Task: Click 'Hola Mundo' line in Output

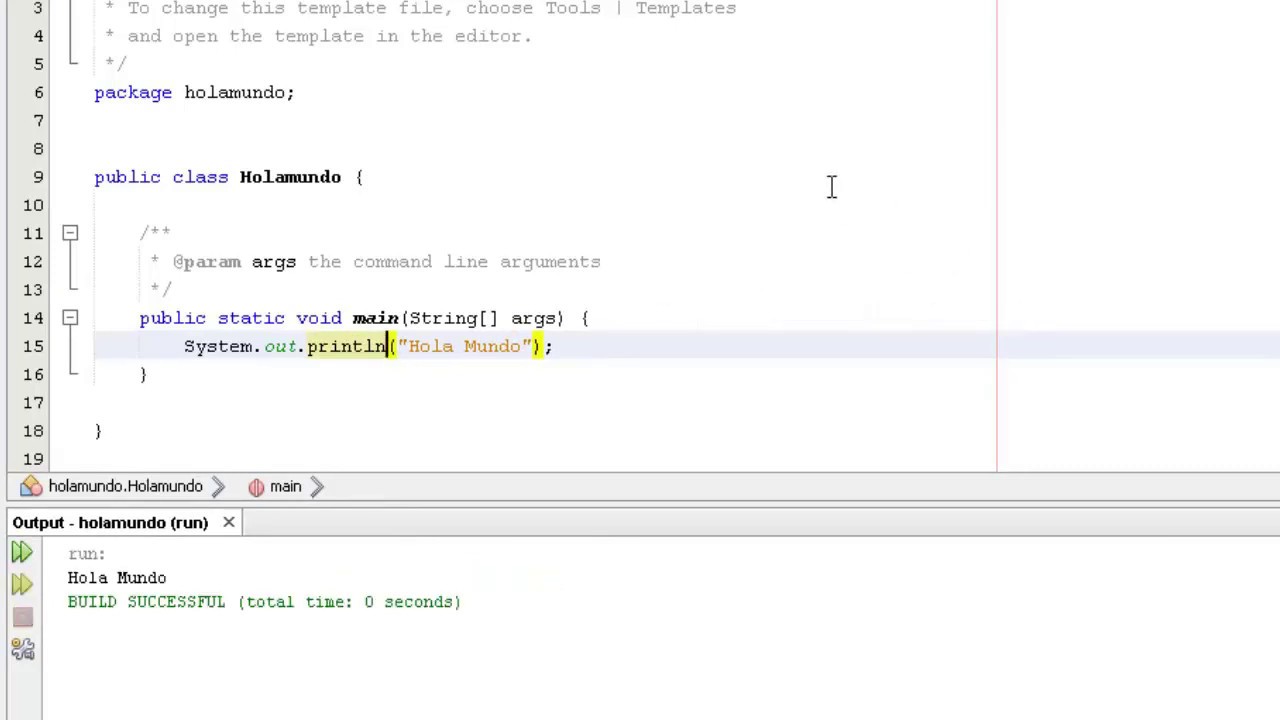Action: [x=117, y=578]
